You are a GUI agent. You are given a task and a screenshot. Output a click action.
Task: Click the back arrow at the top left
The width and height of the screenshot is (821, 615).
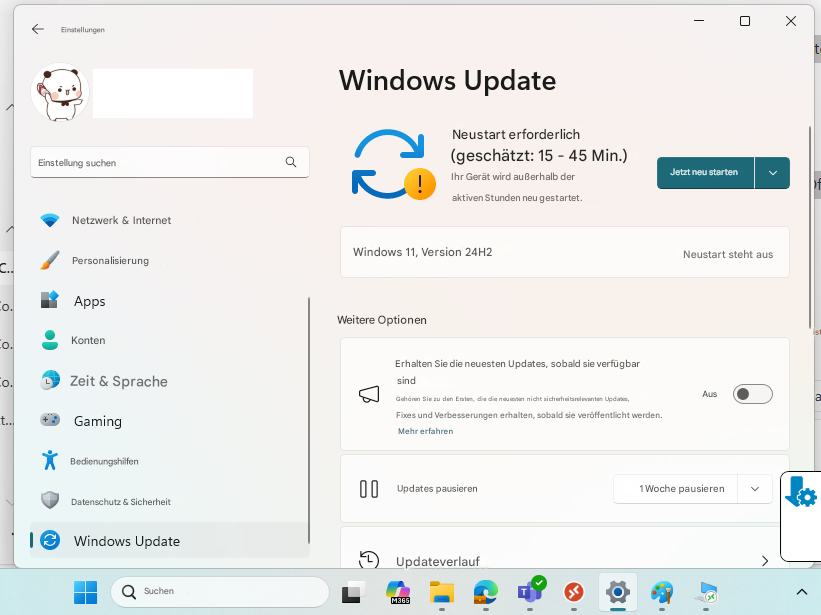pyautogui.click(x=38, y=29)
